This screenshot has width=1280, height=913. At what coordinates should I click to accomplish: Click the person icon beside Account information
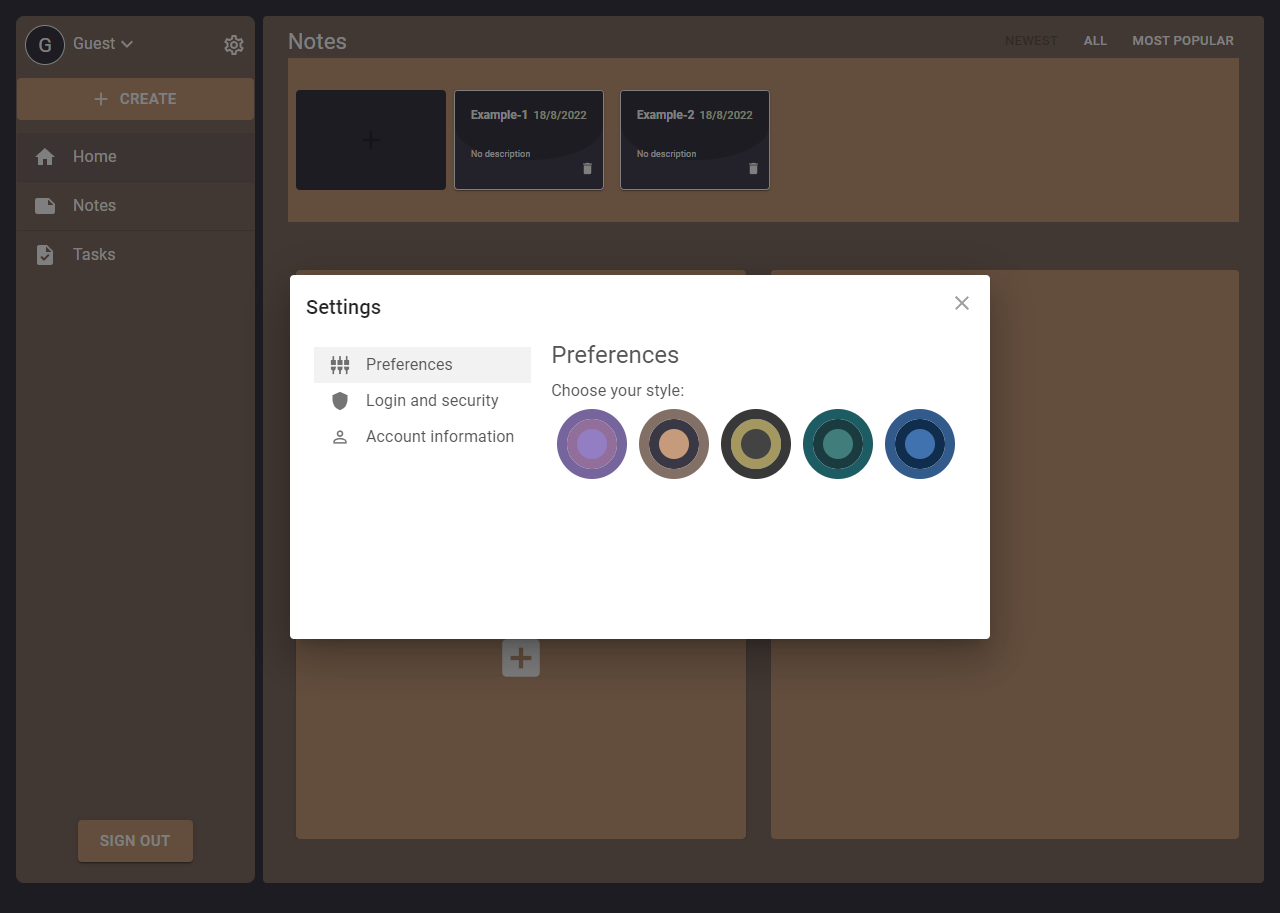click(x=339, y=436)
